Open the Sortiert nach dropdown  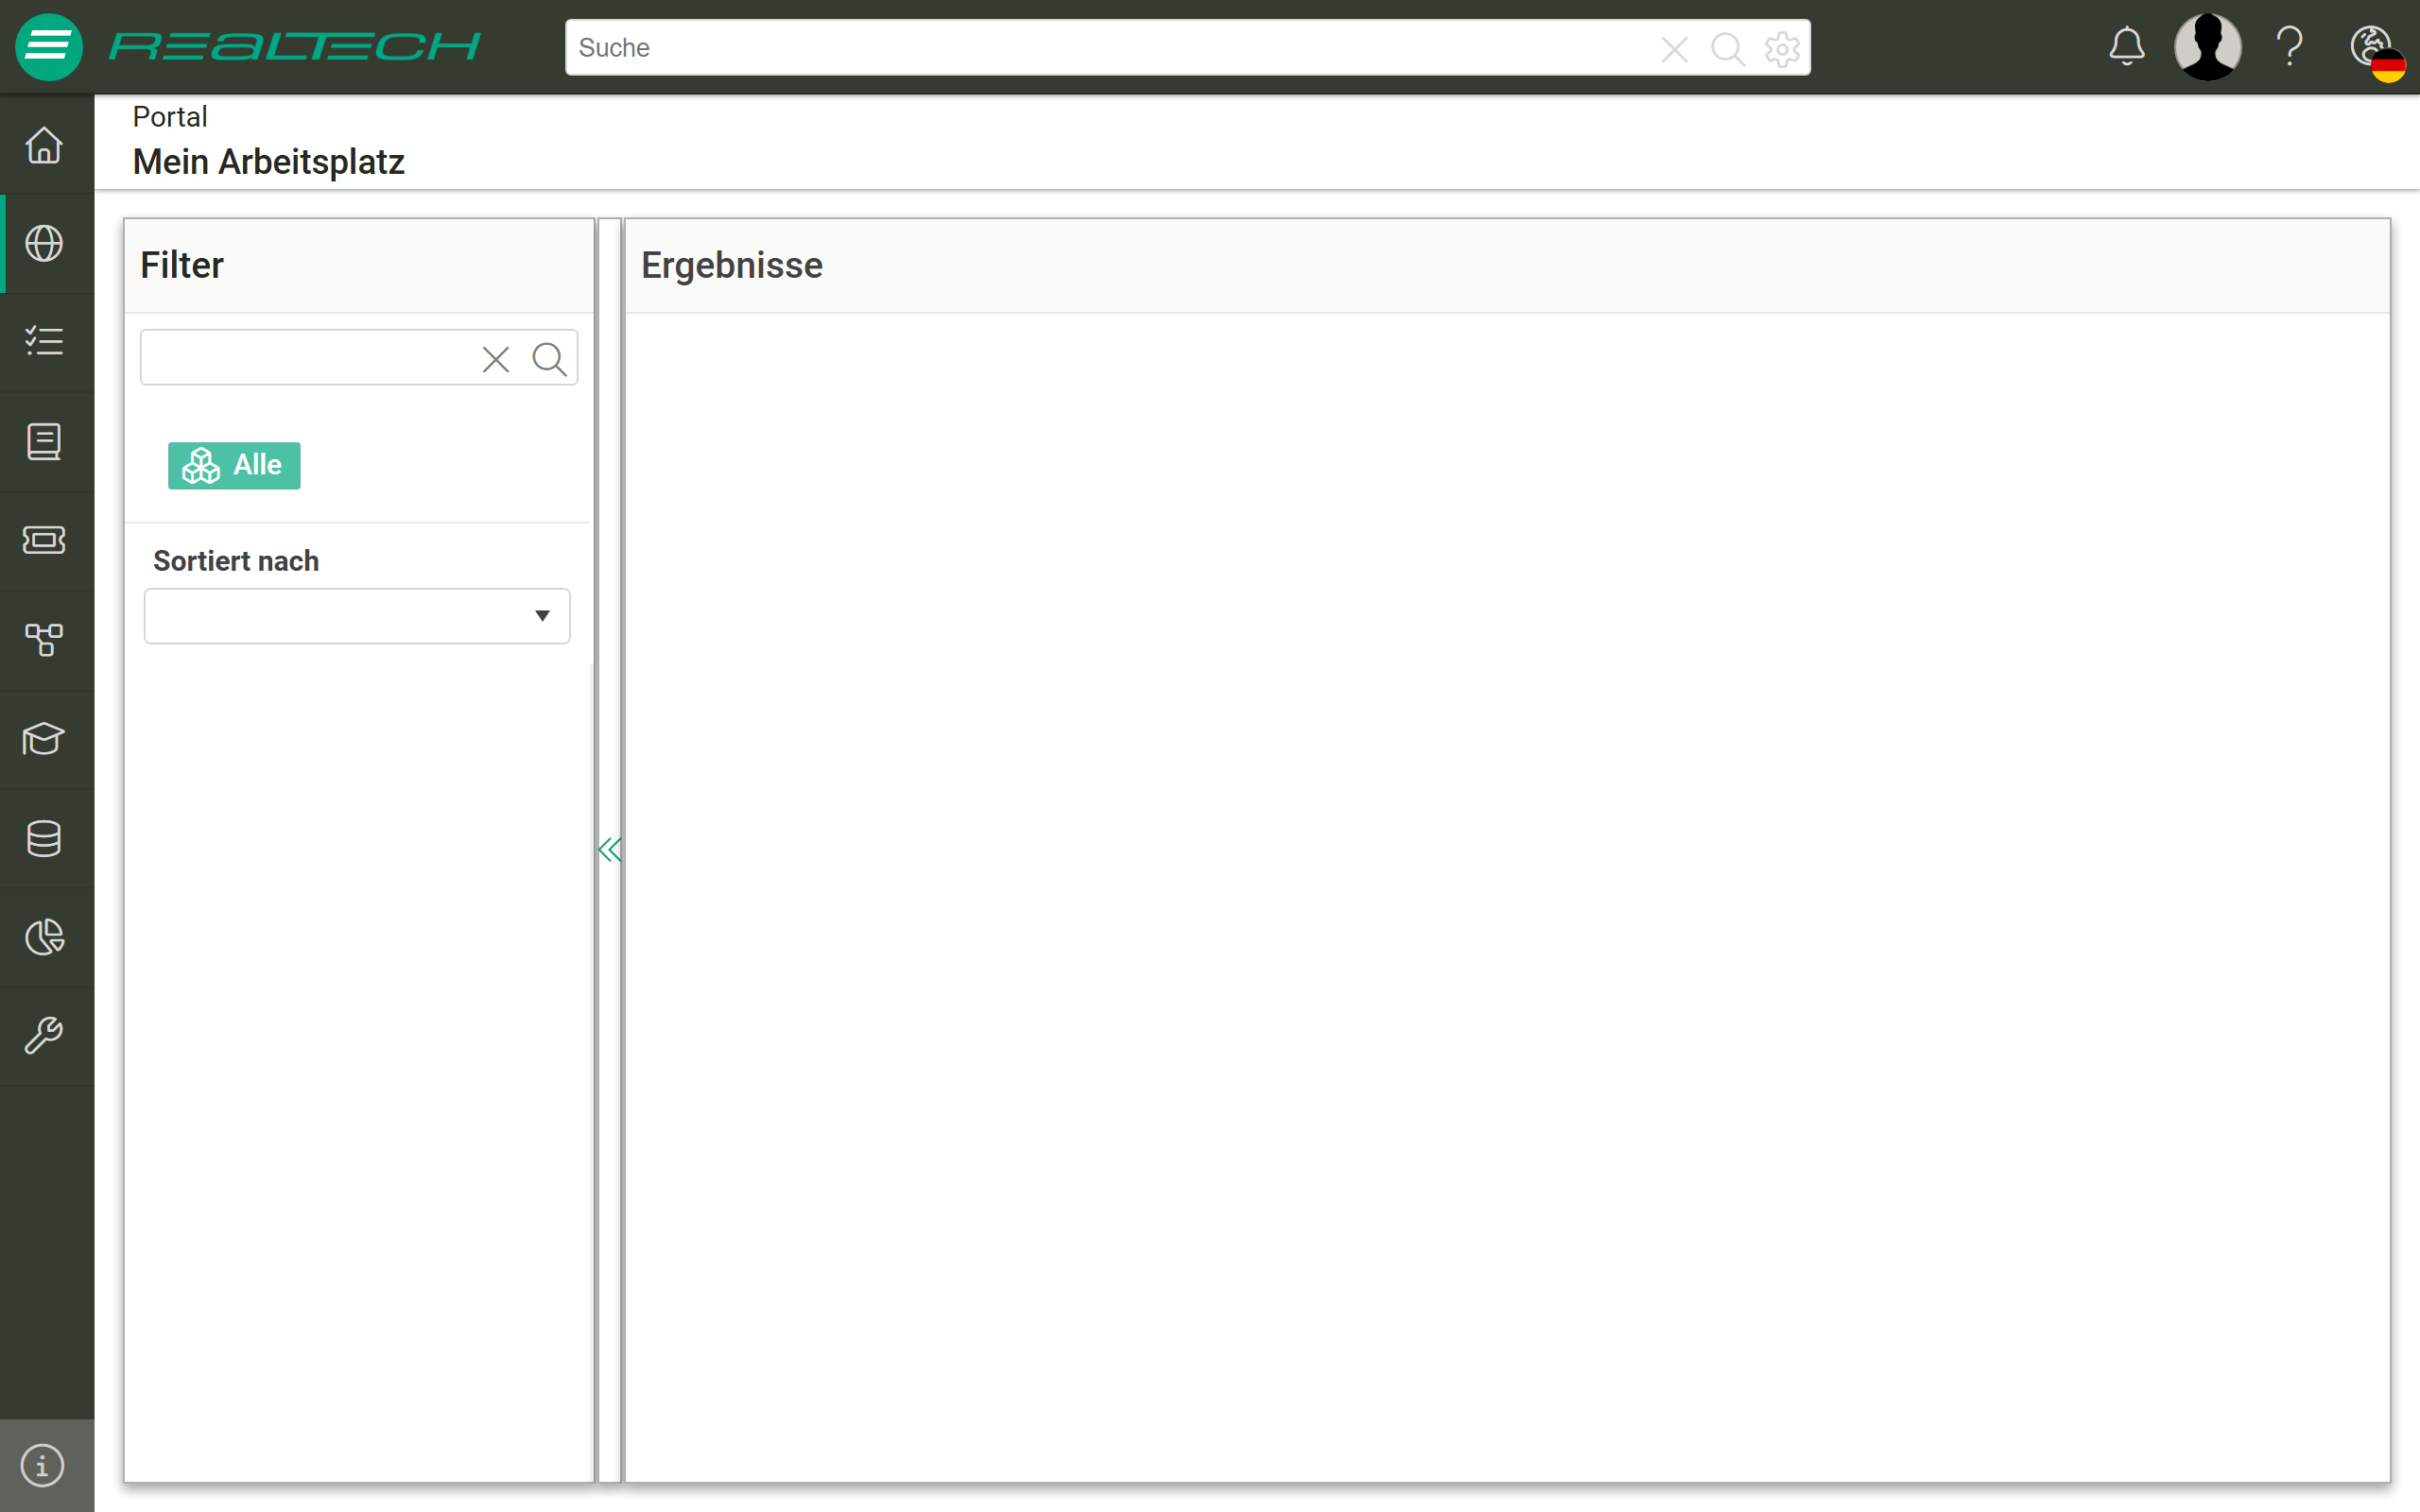tap(357, 616)
